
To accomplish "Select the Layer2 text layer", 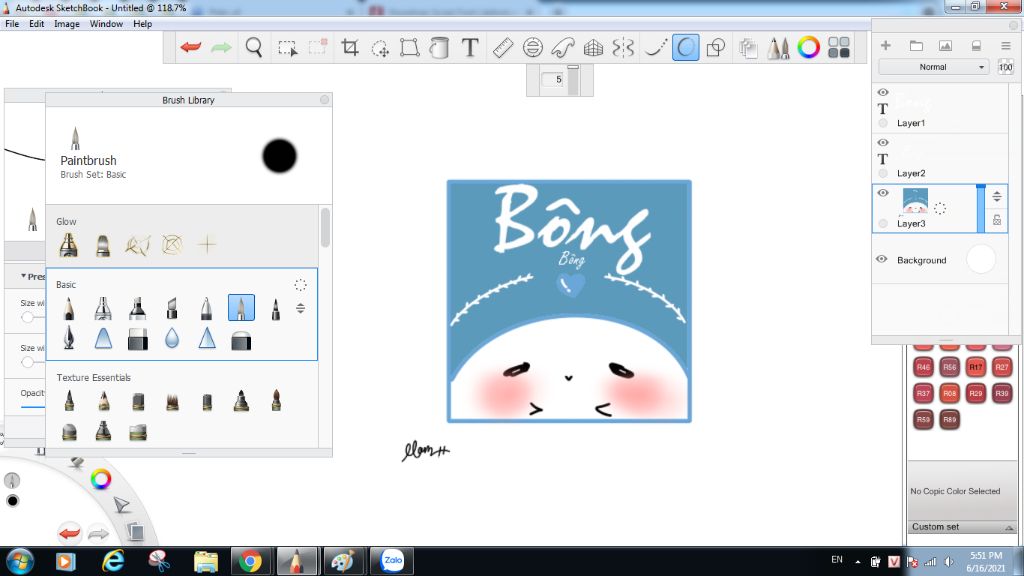I will click(x=940, y=159).
